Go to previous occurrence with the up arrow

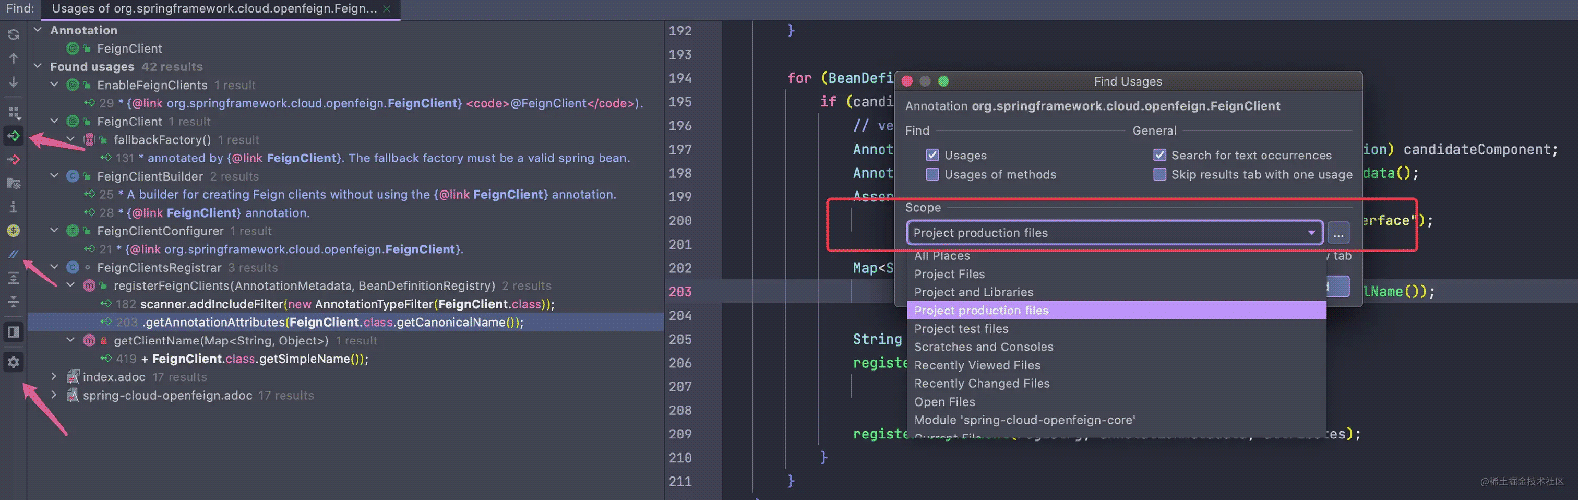point(13,58)
